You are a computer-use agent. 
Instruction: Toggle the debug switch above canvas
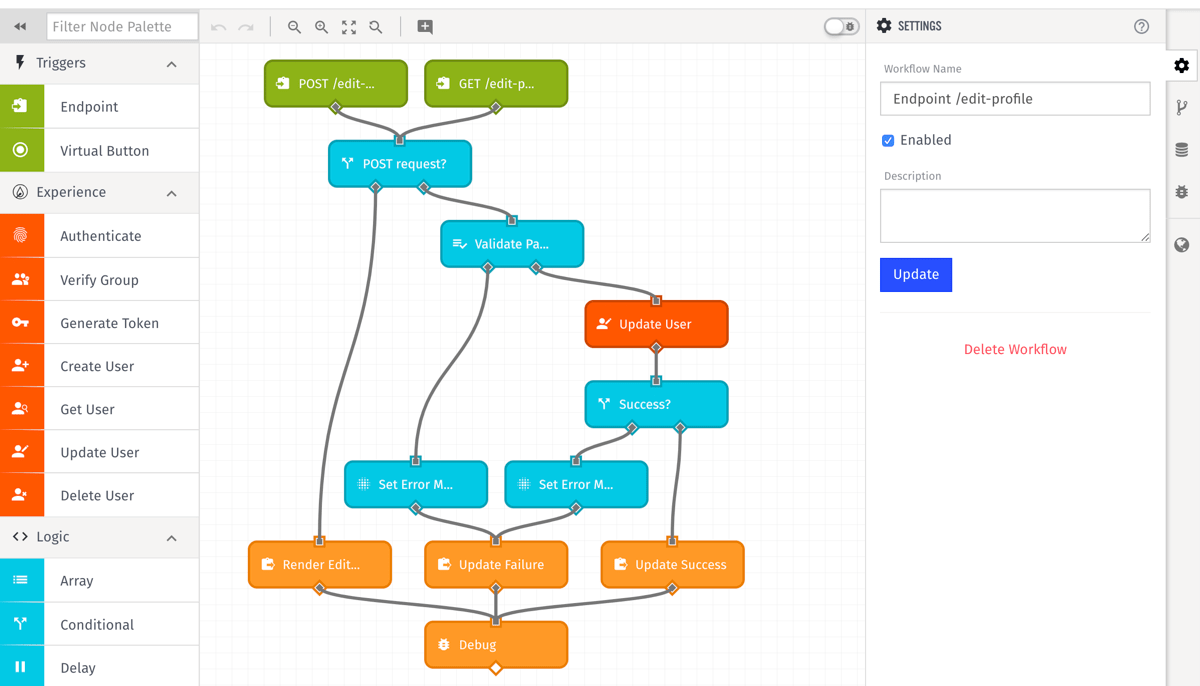pyautogui.click(x=841, y=27)
